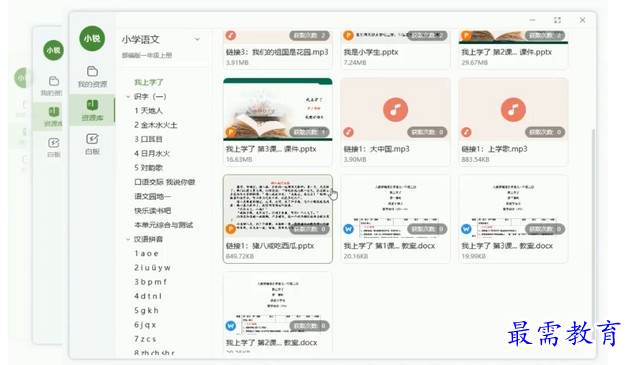Image resolution: width=629 pixels, height=365 pixels.
Task: Open the 我的资源 section in front sidebar
Action: click(92, 76)
